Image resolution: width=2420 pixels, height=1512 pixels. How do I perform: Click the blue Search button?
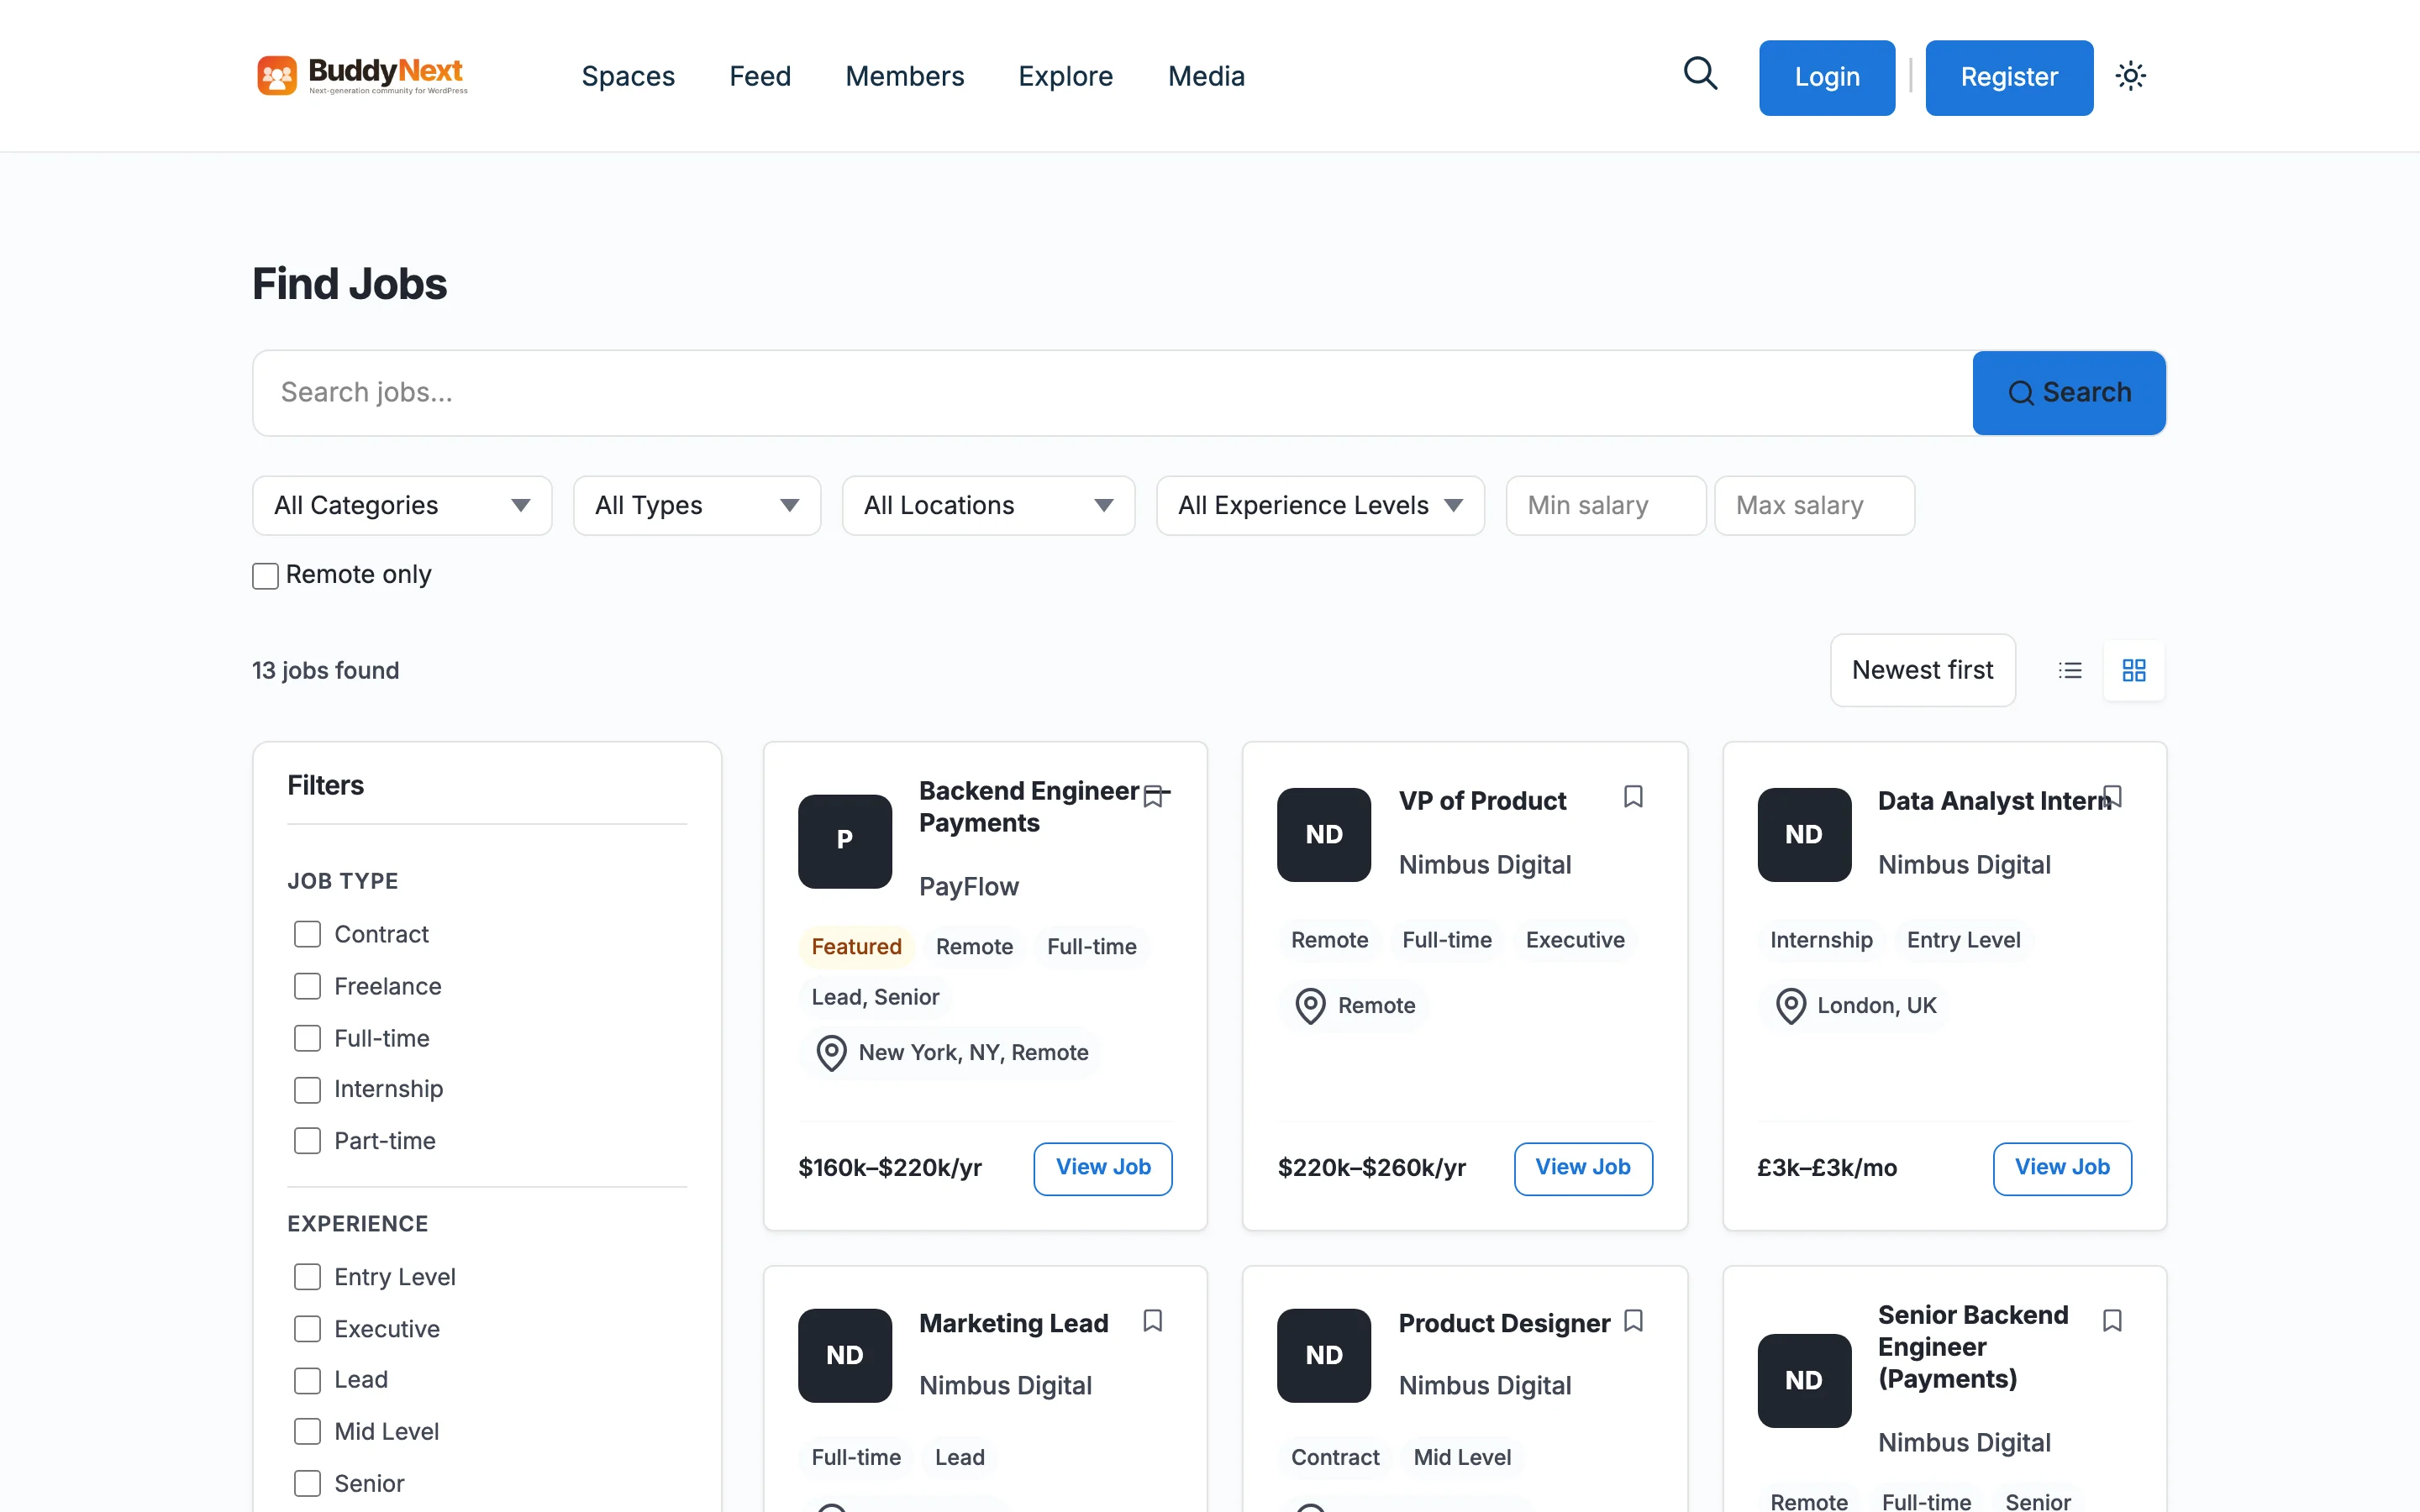(2069, 392)
